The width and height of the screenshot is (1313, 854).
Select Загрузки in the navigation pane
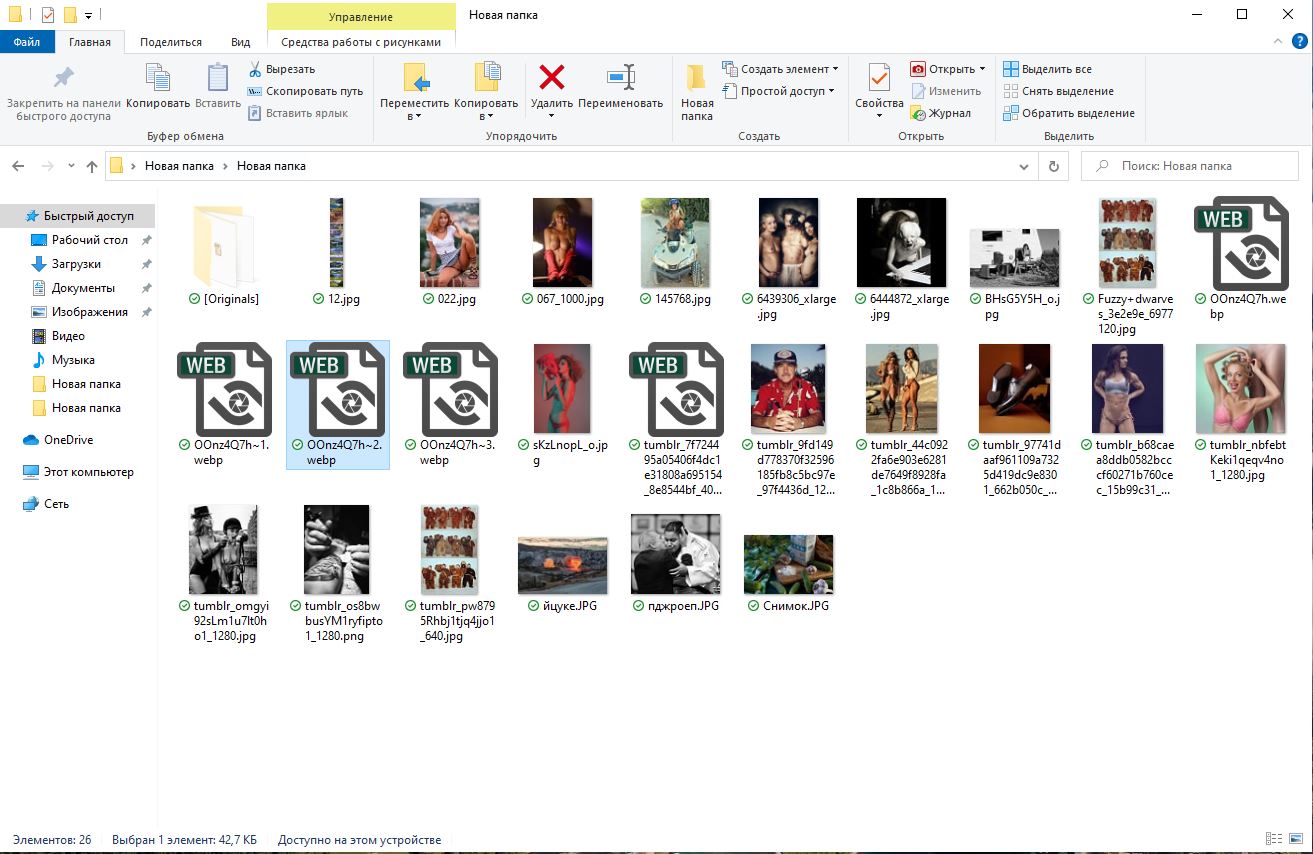coord(76,264)
